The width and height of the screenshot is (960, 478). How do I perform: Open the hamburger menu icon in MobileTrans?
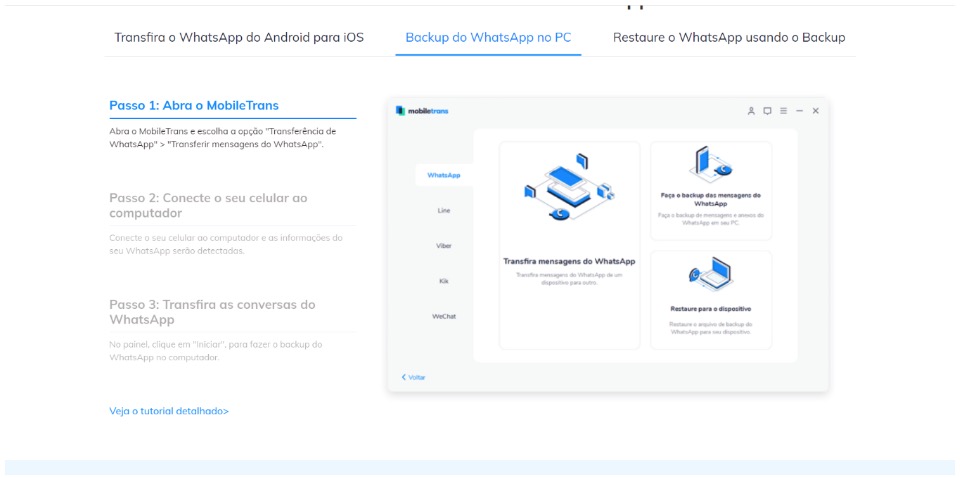(x=783, y=111)
